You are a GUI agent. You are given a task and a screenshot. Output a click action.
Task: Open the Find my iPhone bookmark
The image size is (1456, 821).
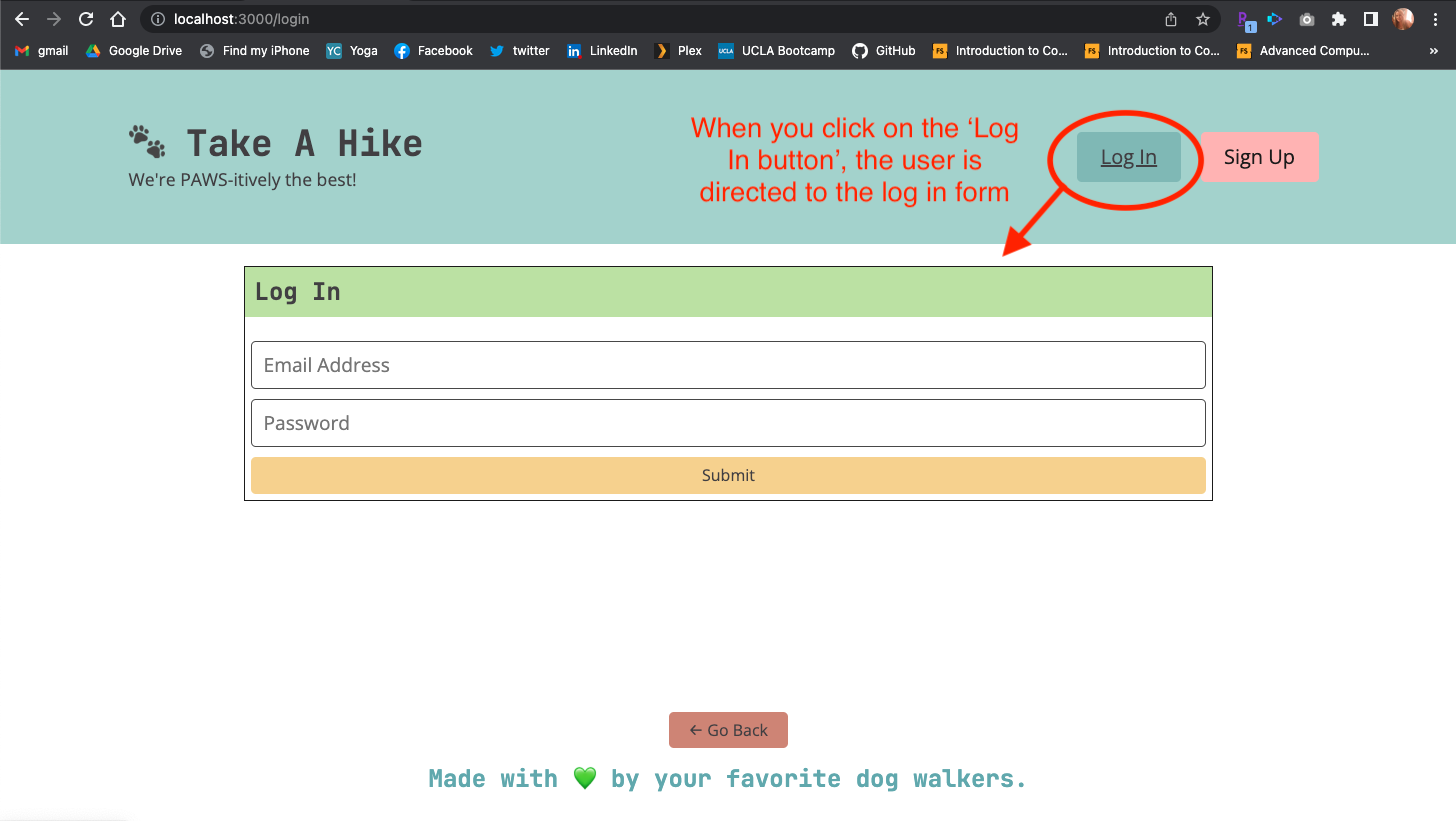click(255, 51)
